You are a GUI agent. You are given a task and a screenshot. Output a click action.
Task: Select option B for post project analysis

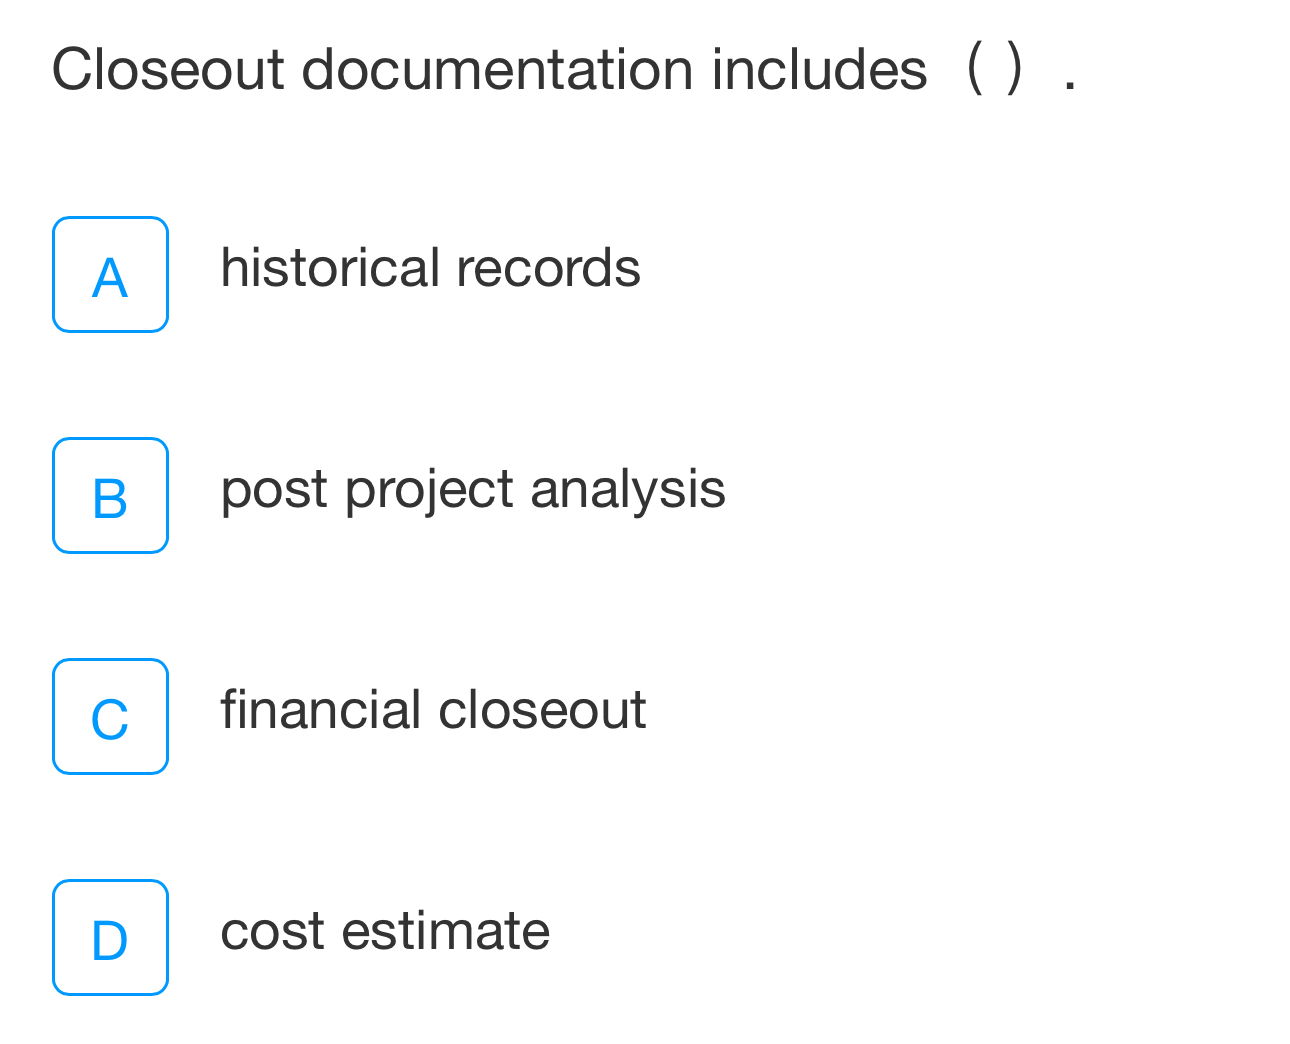coord(110,495)
